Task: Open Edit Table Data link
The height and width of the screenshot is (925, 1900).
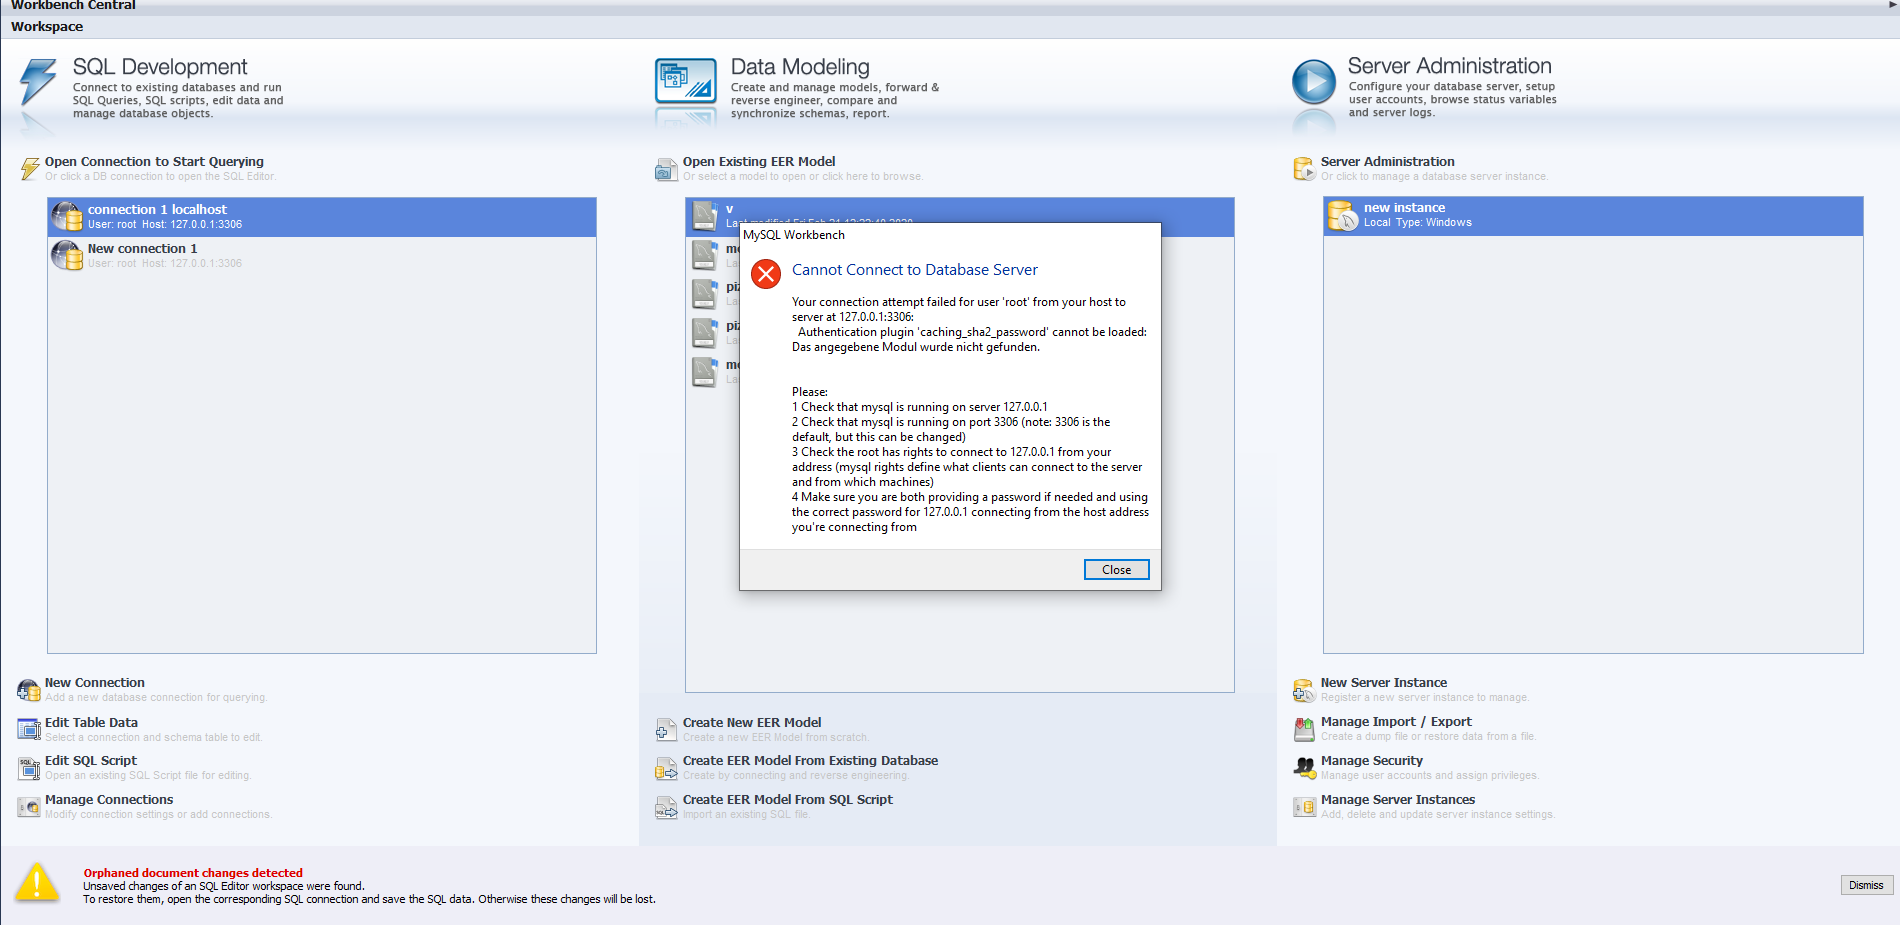Action: pos(91,723)
